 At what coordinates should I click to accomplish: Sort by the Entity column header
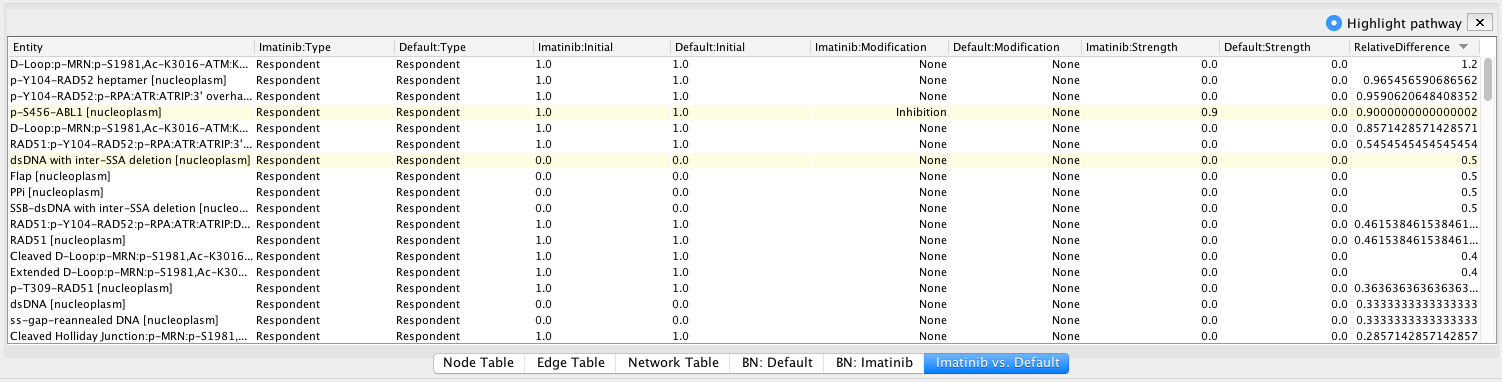tap(131, 47)
